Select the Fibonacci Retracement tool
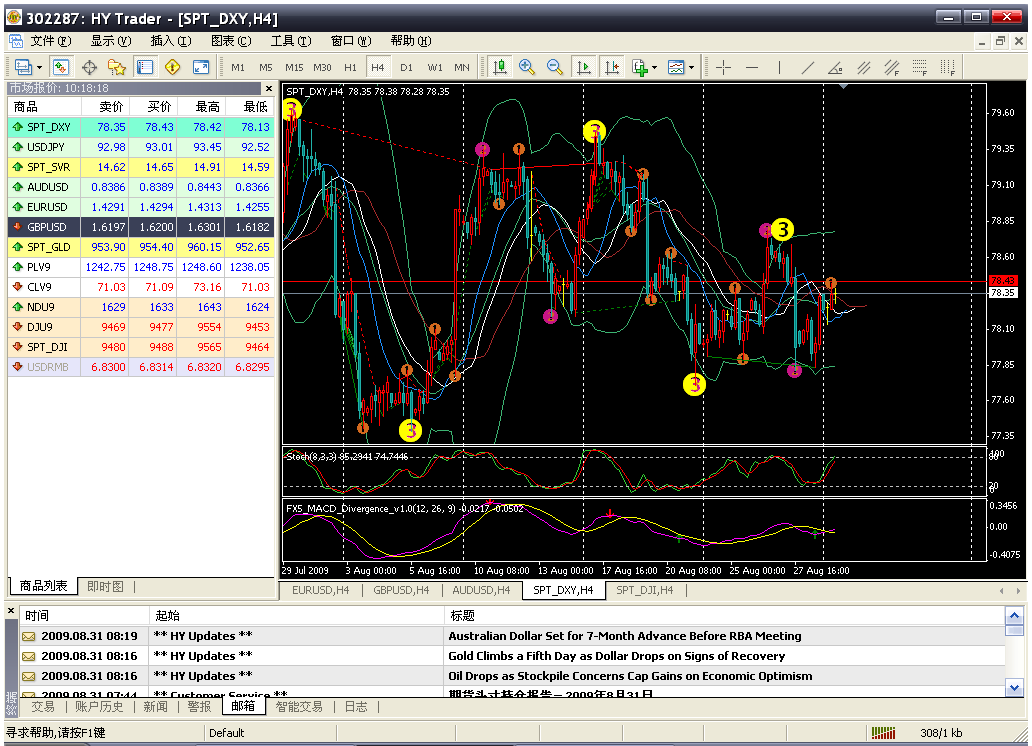 [920, 67]
